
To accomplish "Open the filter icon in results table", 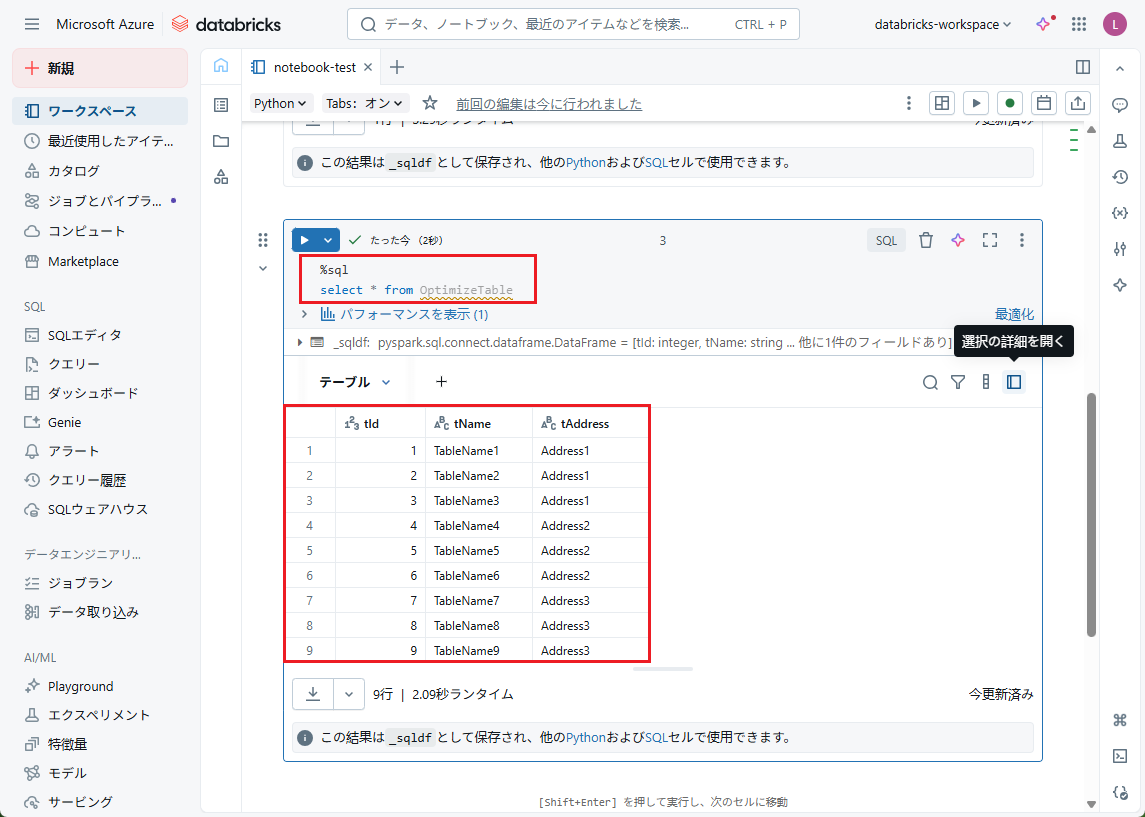I will coord(958,382).
